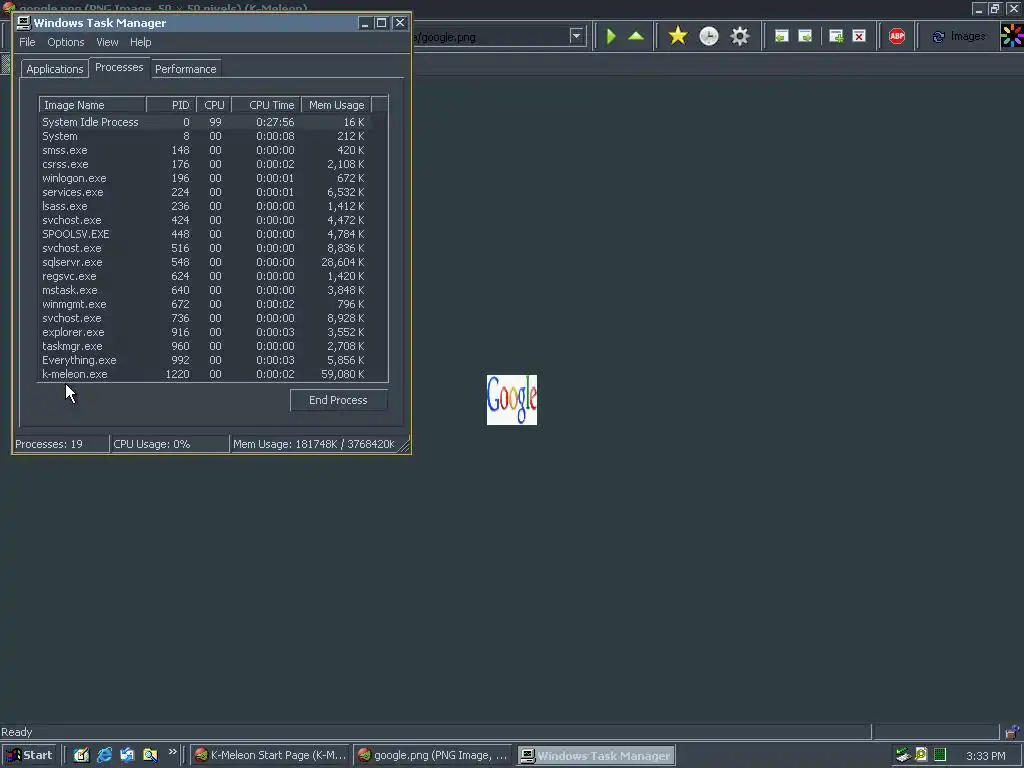
Task: Select the taskmgr.exe process
Action: pos(204,346)
